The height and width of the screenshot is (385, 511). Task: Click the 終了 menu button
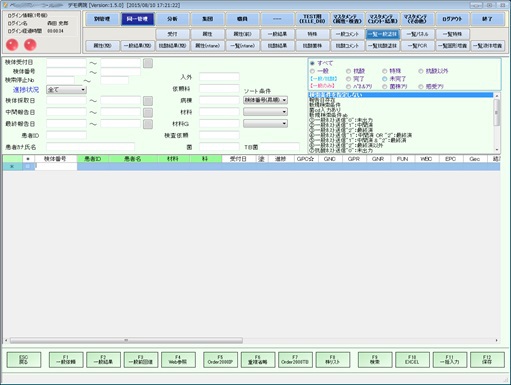487,19
